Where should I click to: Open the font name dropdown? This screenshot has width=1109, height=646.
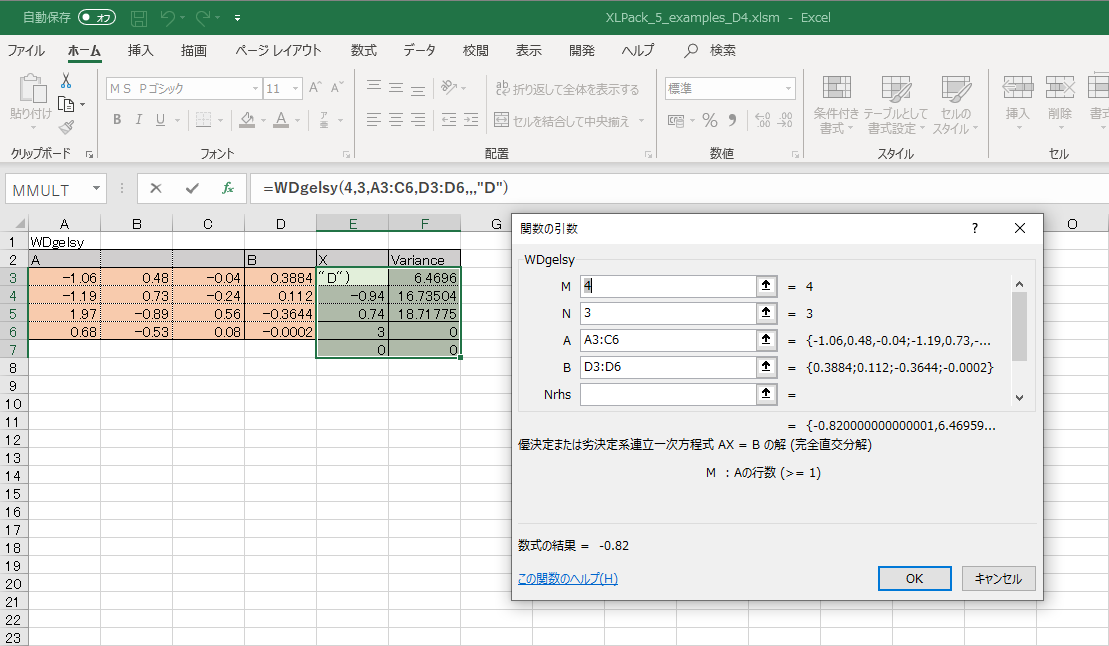click(255, 89)
